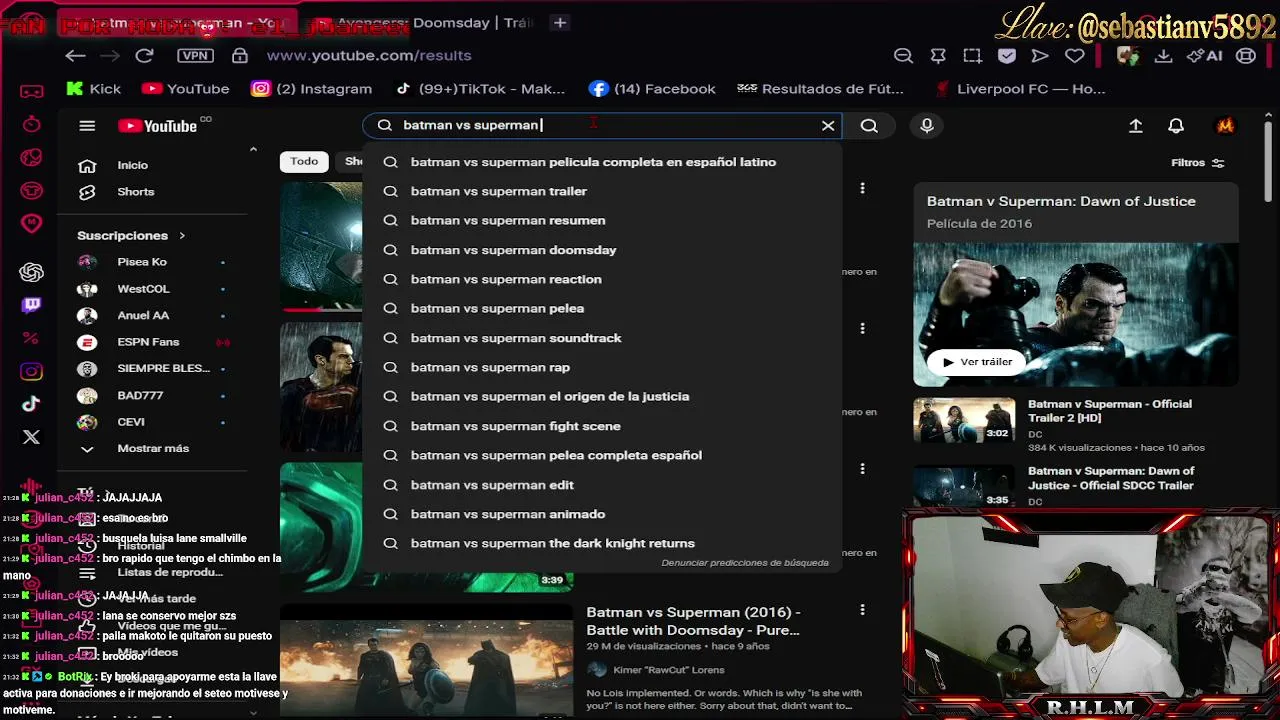The image size is (1280, 720).
Task: Choose suggestion 'batman vs superman resumen'
Action: pyautogui.click(x=602, y=221)
